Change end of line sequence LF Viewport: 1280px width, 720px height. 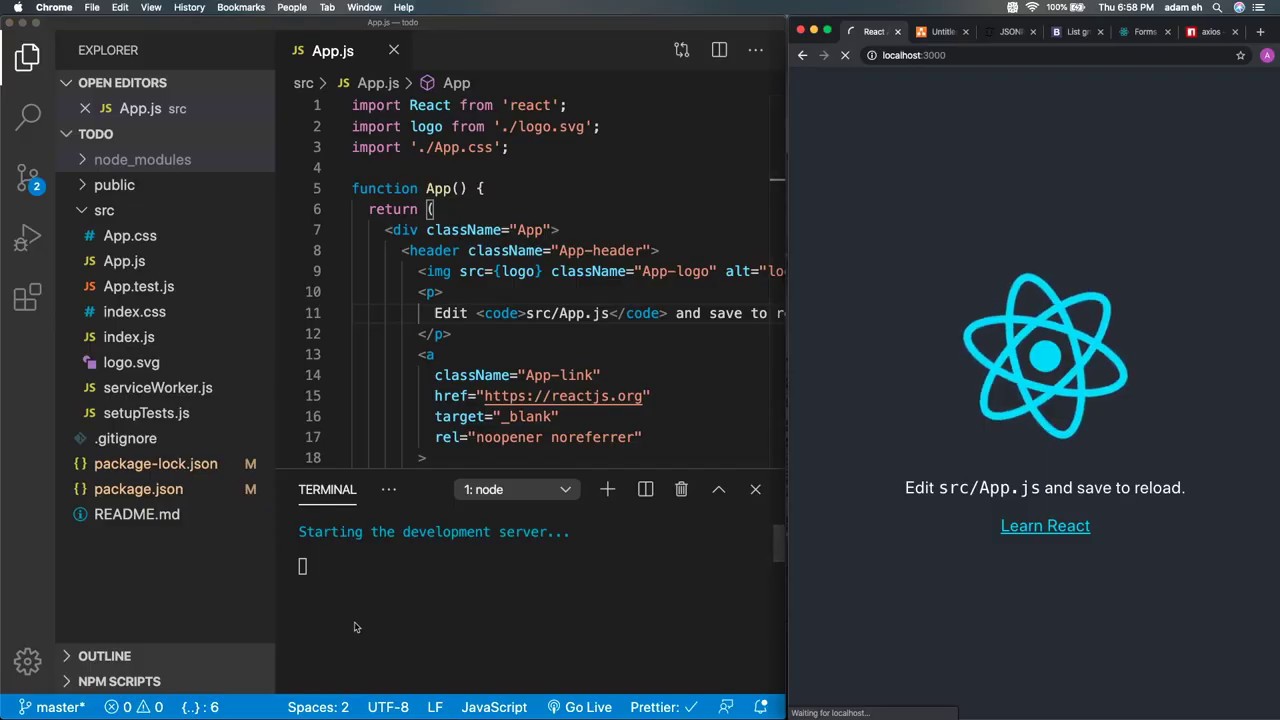point(435,707)
